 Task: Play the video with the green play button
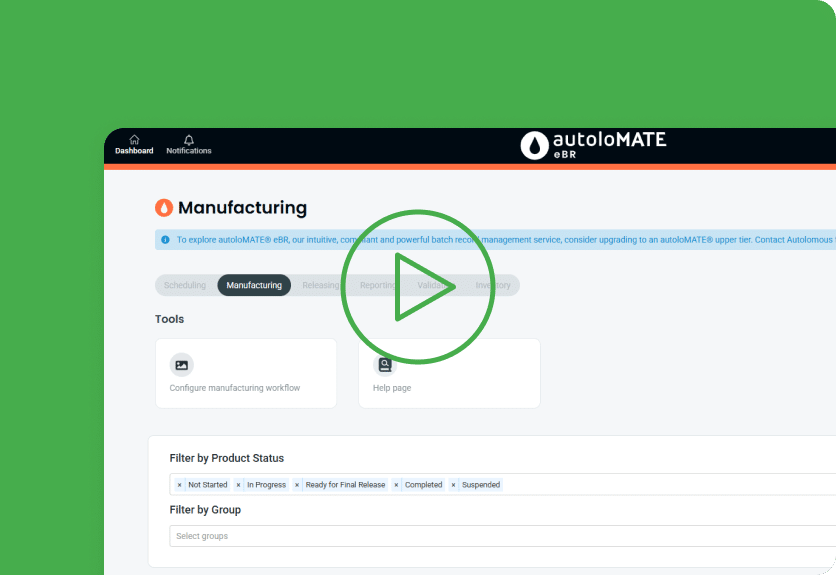[418, 287]
